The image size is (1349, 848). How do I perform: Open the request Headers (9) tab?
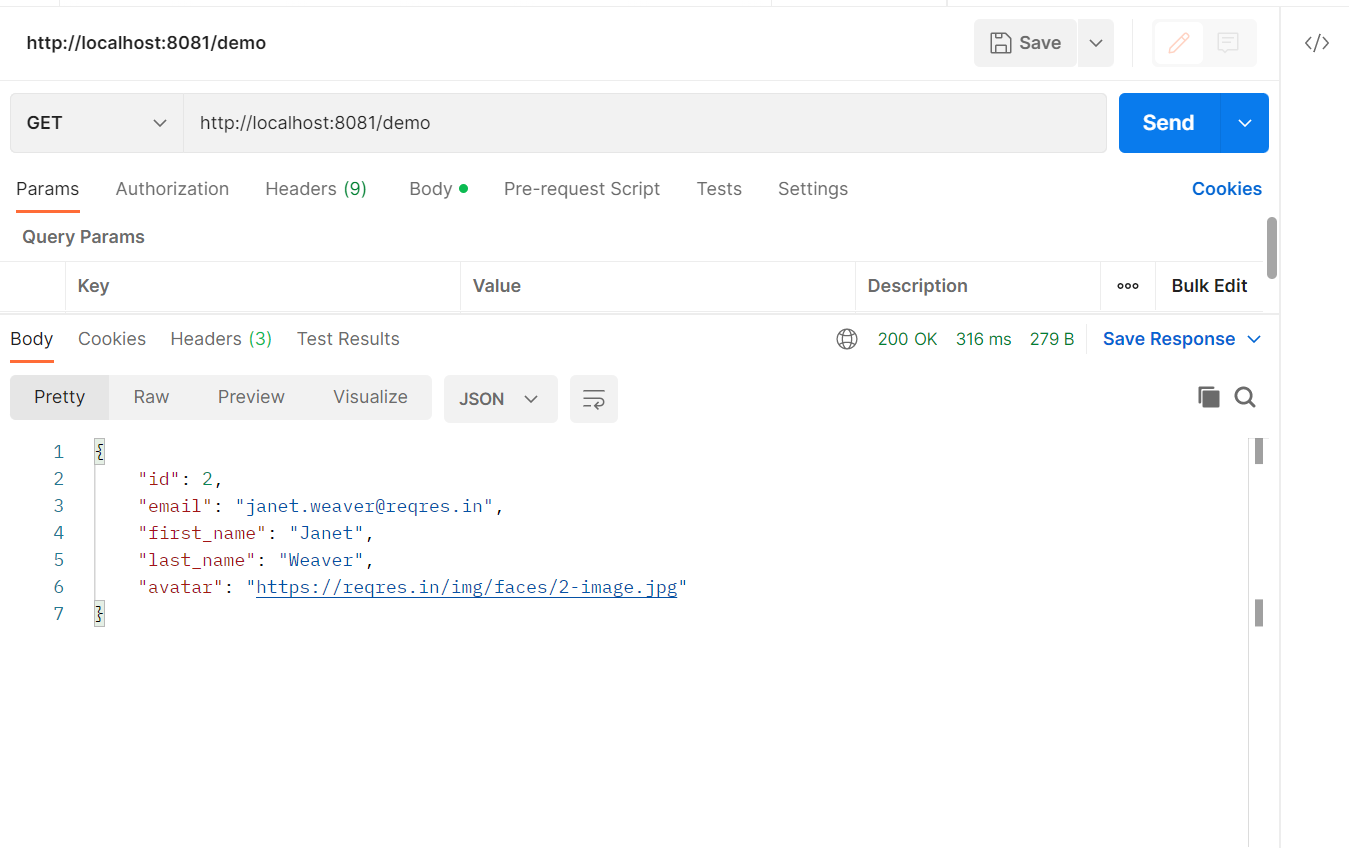coord(316,189)
